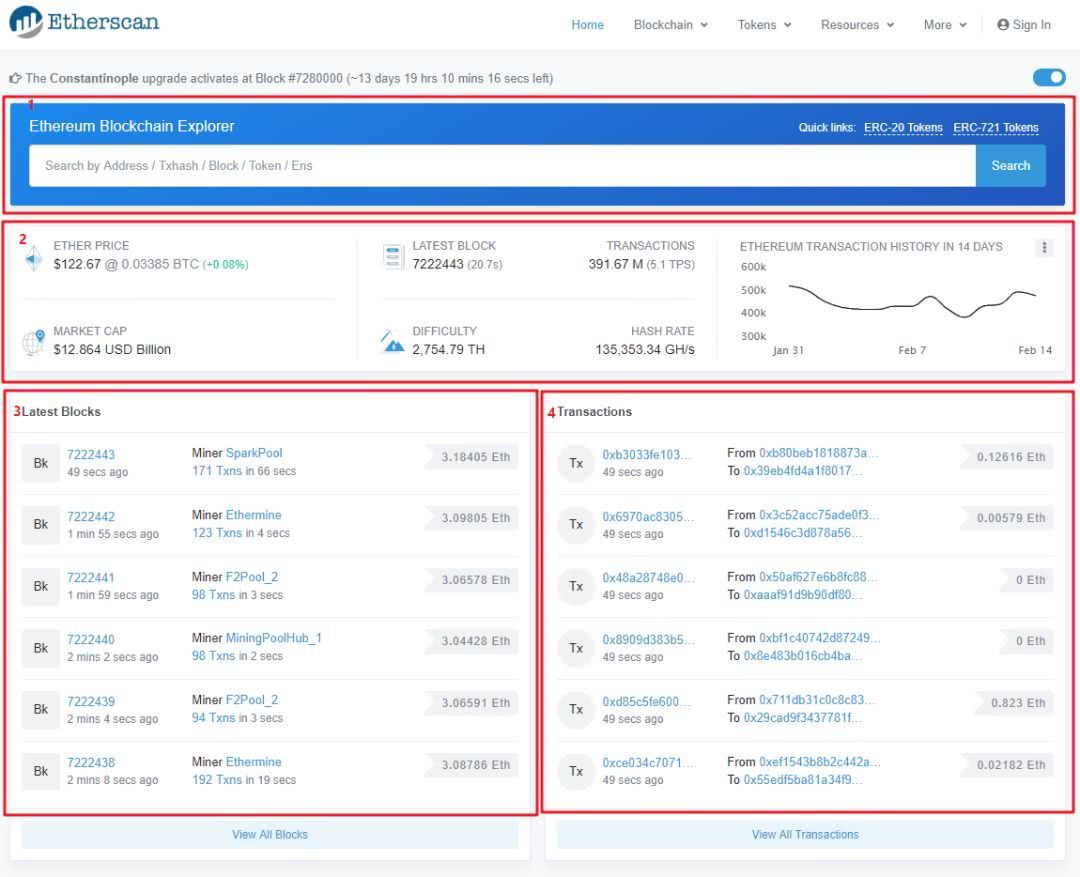Click the Tx icon for 0xce034c7071

pos(576,771)
